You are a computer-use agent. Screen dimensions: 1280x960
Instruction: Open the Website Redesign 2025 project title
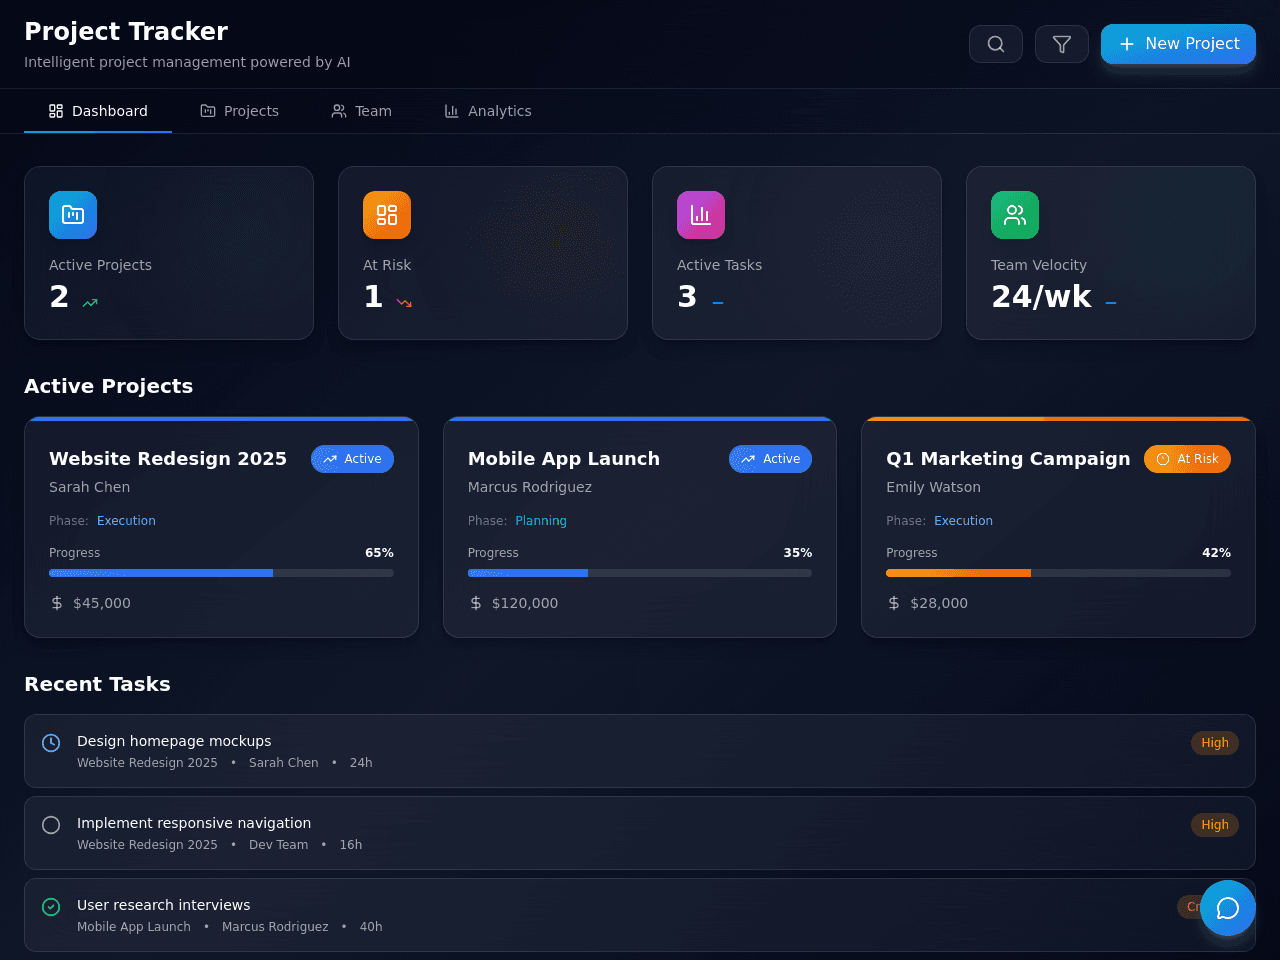pos(168,459)
